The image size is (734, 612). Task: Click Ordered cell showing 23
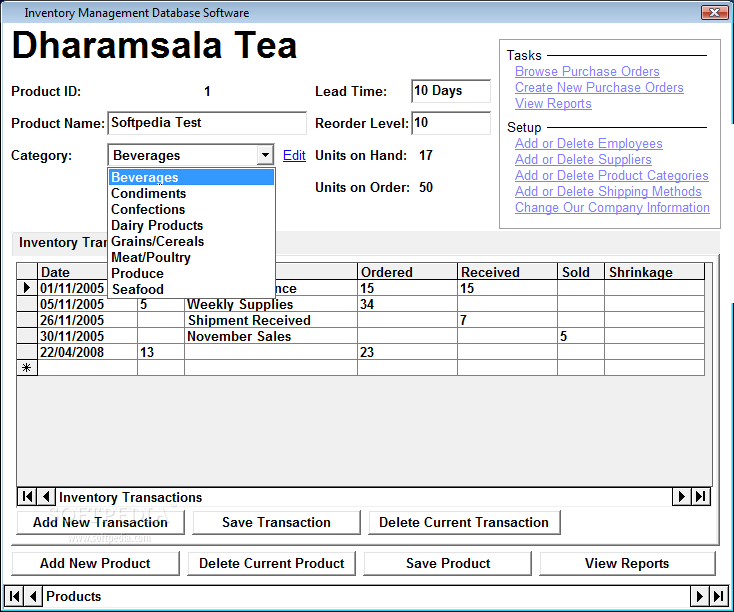click(x=407, y=352)
